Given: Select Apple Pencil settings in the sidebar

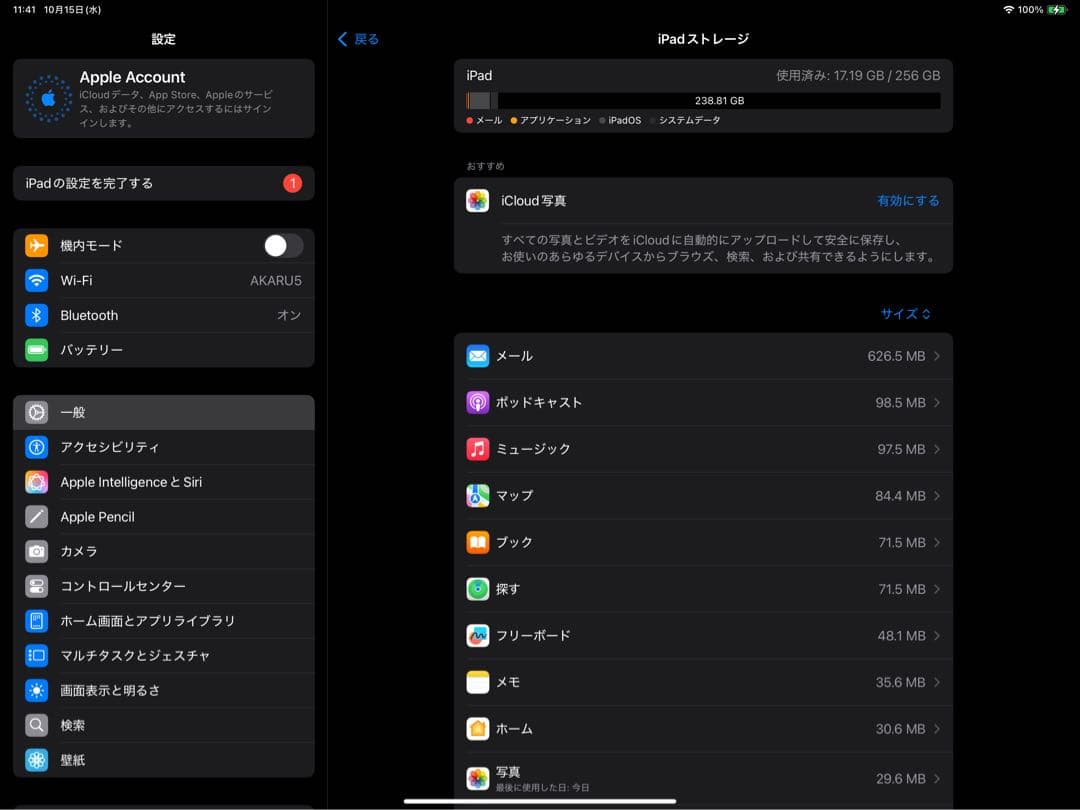Looking at the screenshot, I should [x=163, y=516].
